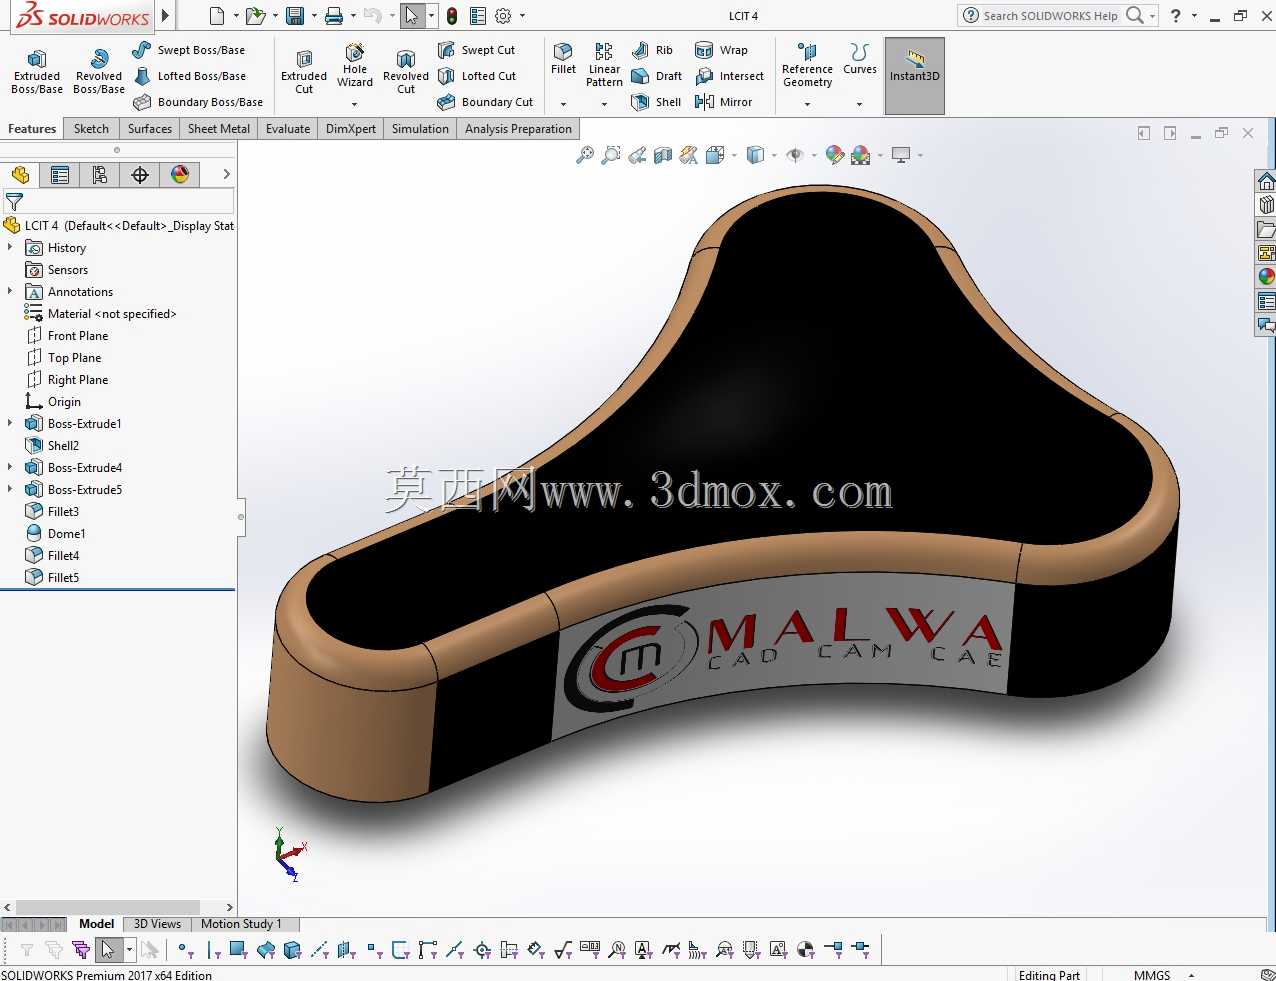The height and width of the screenshot is (981, 1276).
Task: Expand the Reference Geometry dropdown arrow
Action: pyautogui.click(x=807, y=104)
